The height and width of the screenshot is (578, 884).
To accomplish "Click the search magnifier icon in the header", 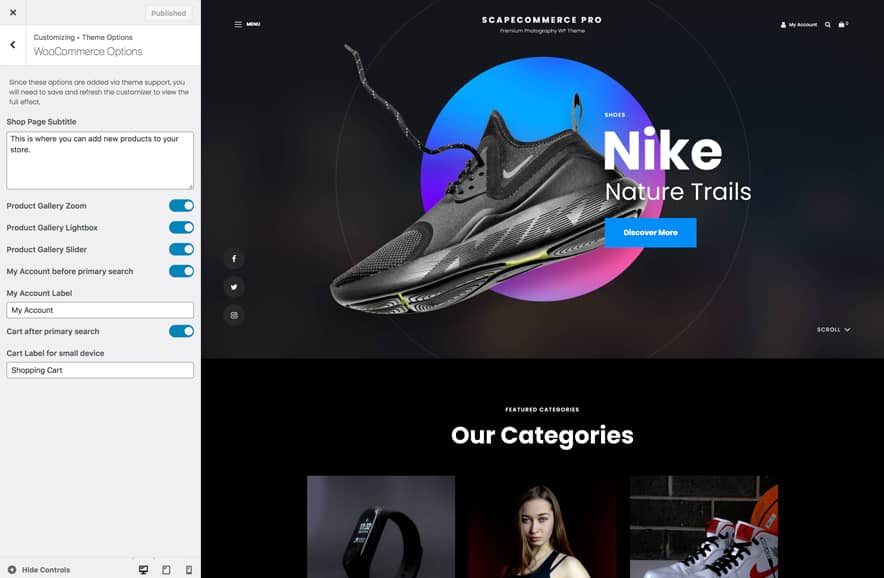I will tap(828, 25).
